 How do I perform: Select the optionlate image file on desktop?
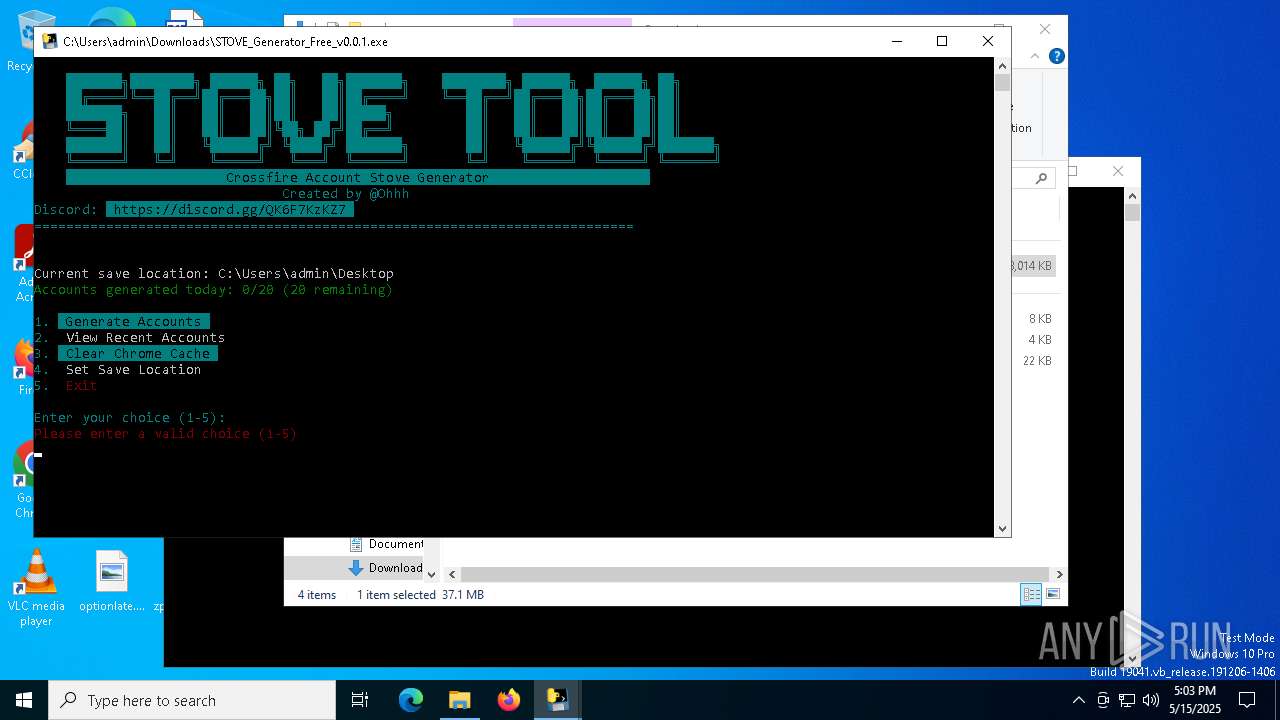point(112,581)
